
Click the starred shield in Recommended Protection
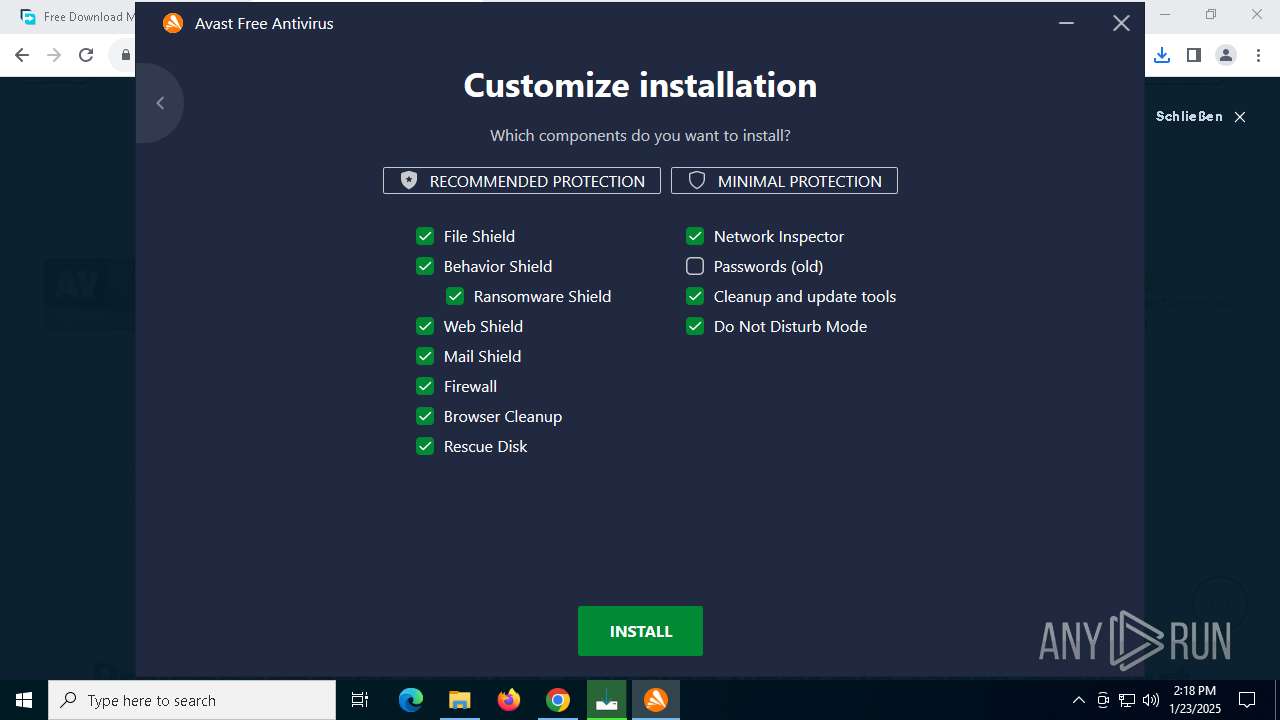pyautogui.click(x=409, y=180)
